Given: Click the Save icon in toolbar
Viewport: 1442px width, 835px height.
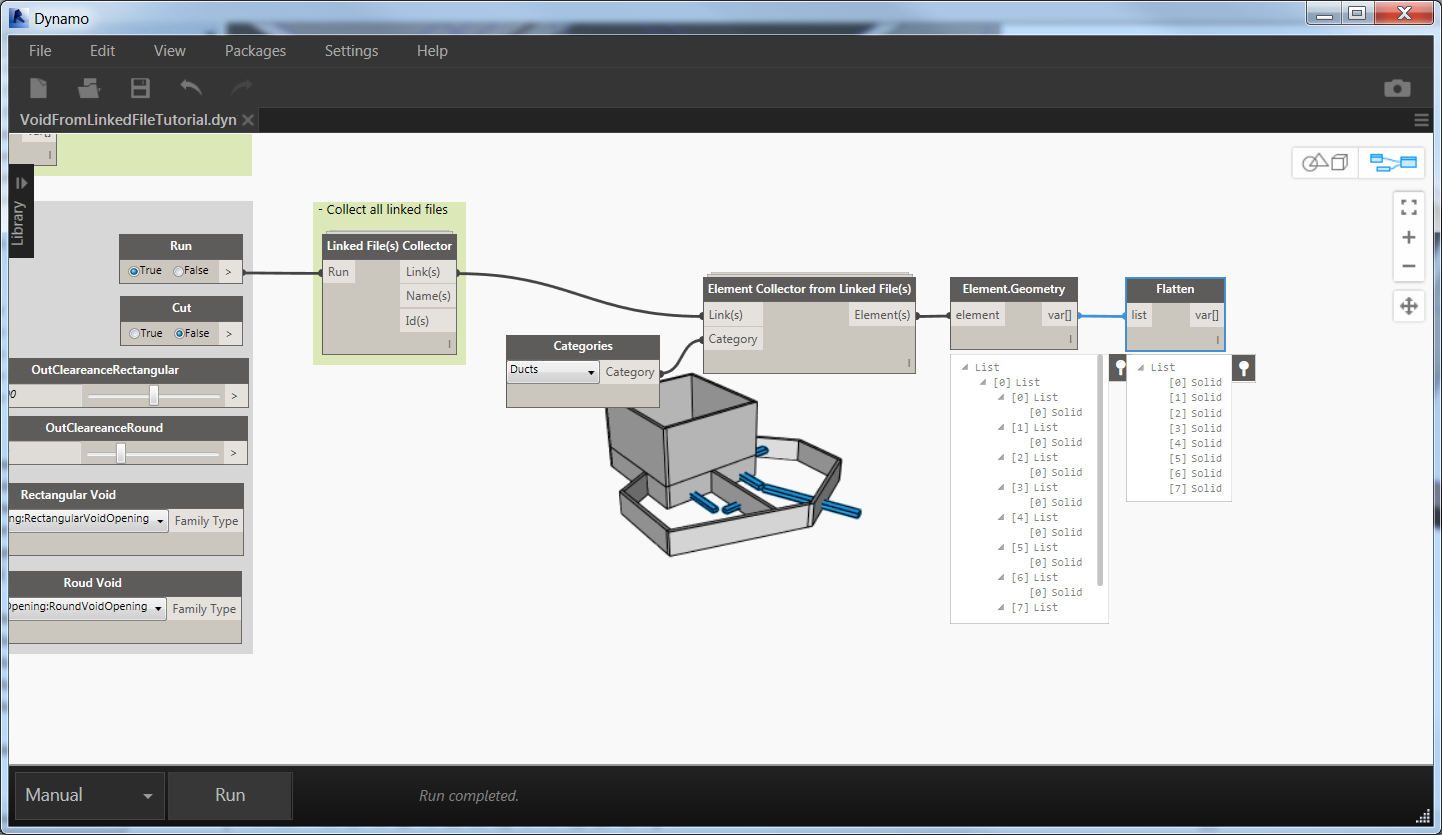Looking at the screenshot, I should 140,88.
